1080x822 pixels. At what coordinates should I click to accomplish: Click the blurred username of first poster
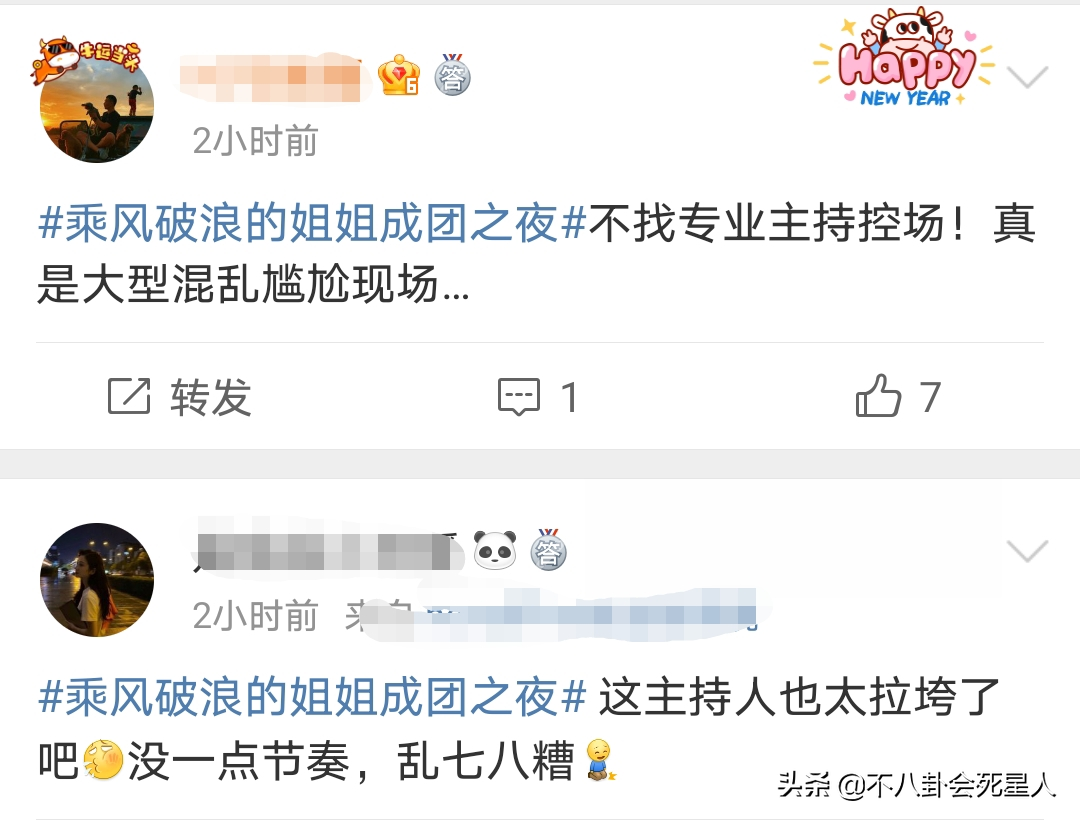pyautogui.click(x=271, y=76)
